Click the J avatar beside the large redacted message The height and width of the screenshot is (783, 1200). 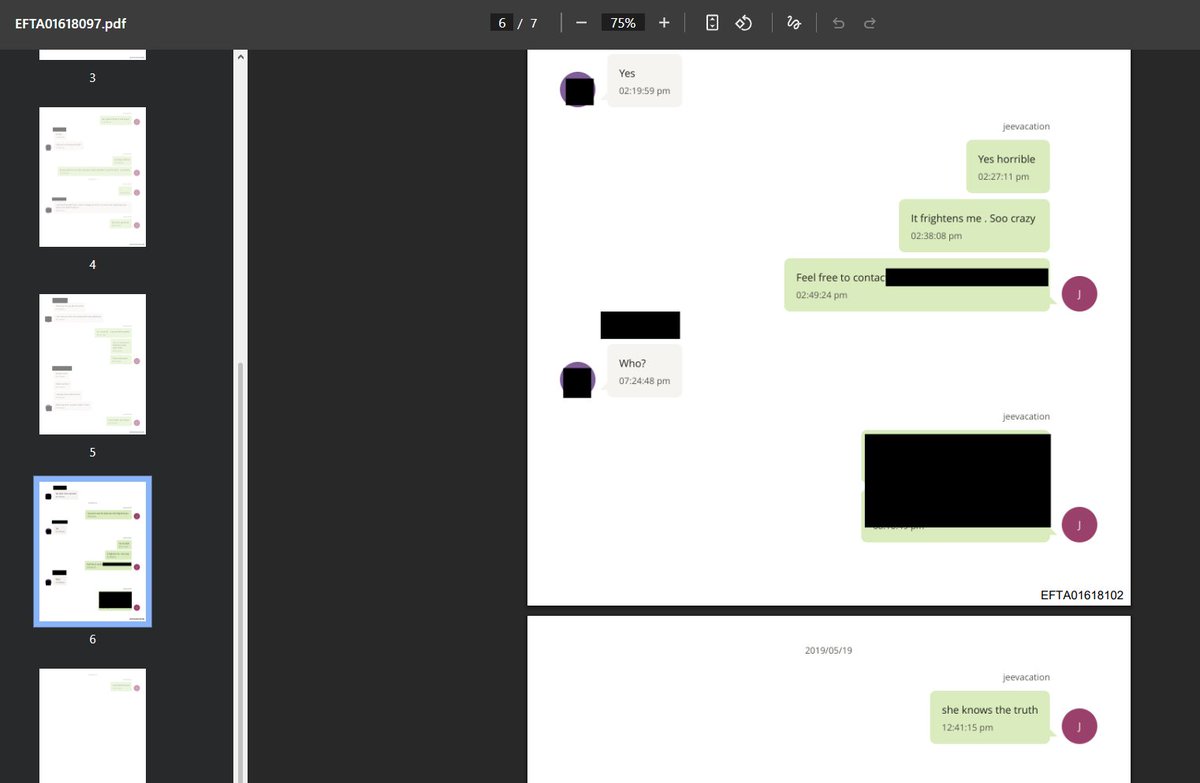coord(1079,524)
